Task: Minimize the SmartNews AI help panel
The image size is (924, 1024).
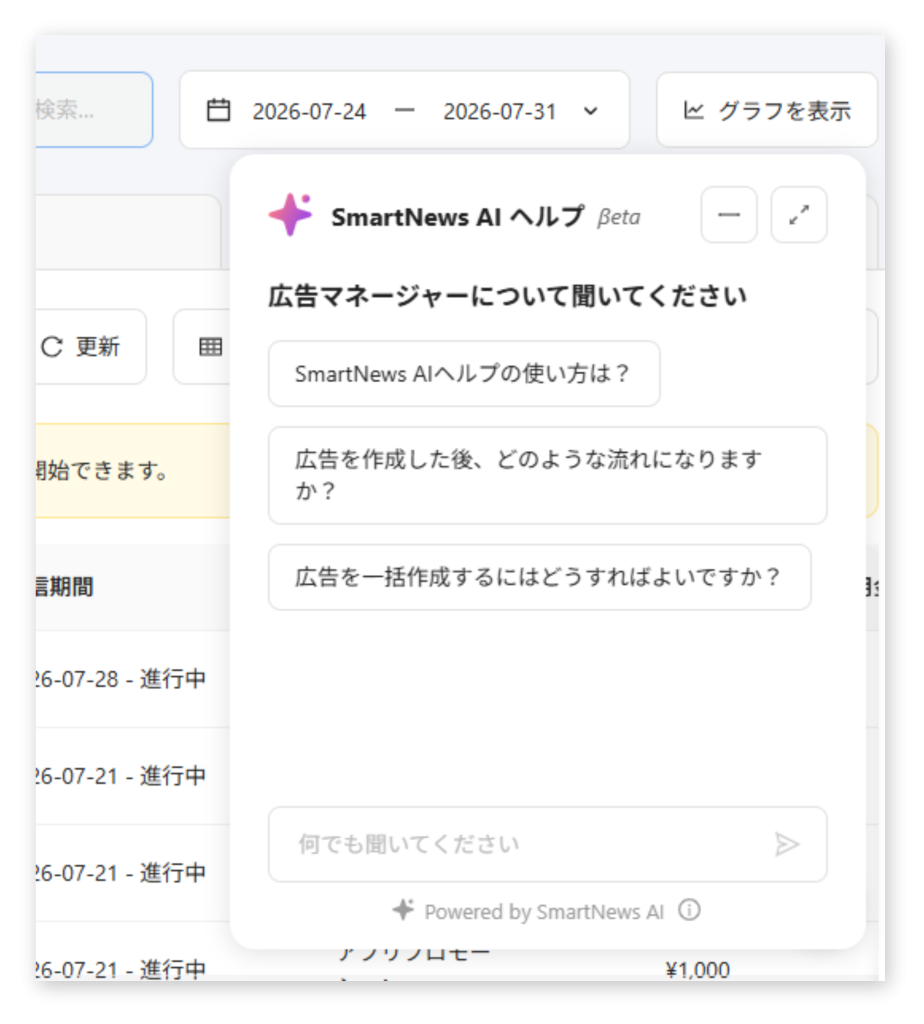Action: [x=729, y=215]
